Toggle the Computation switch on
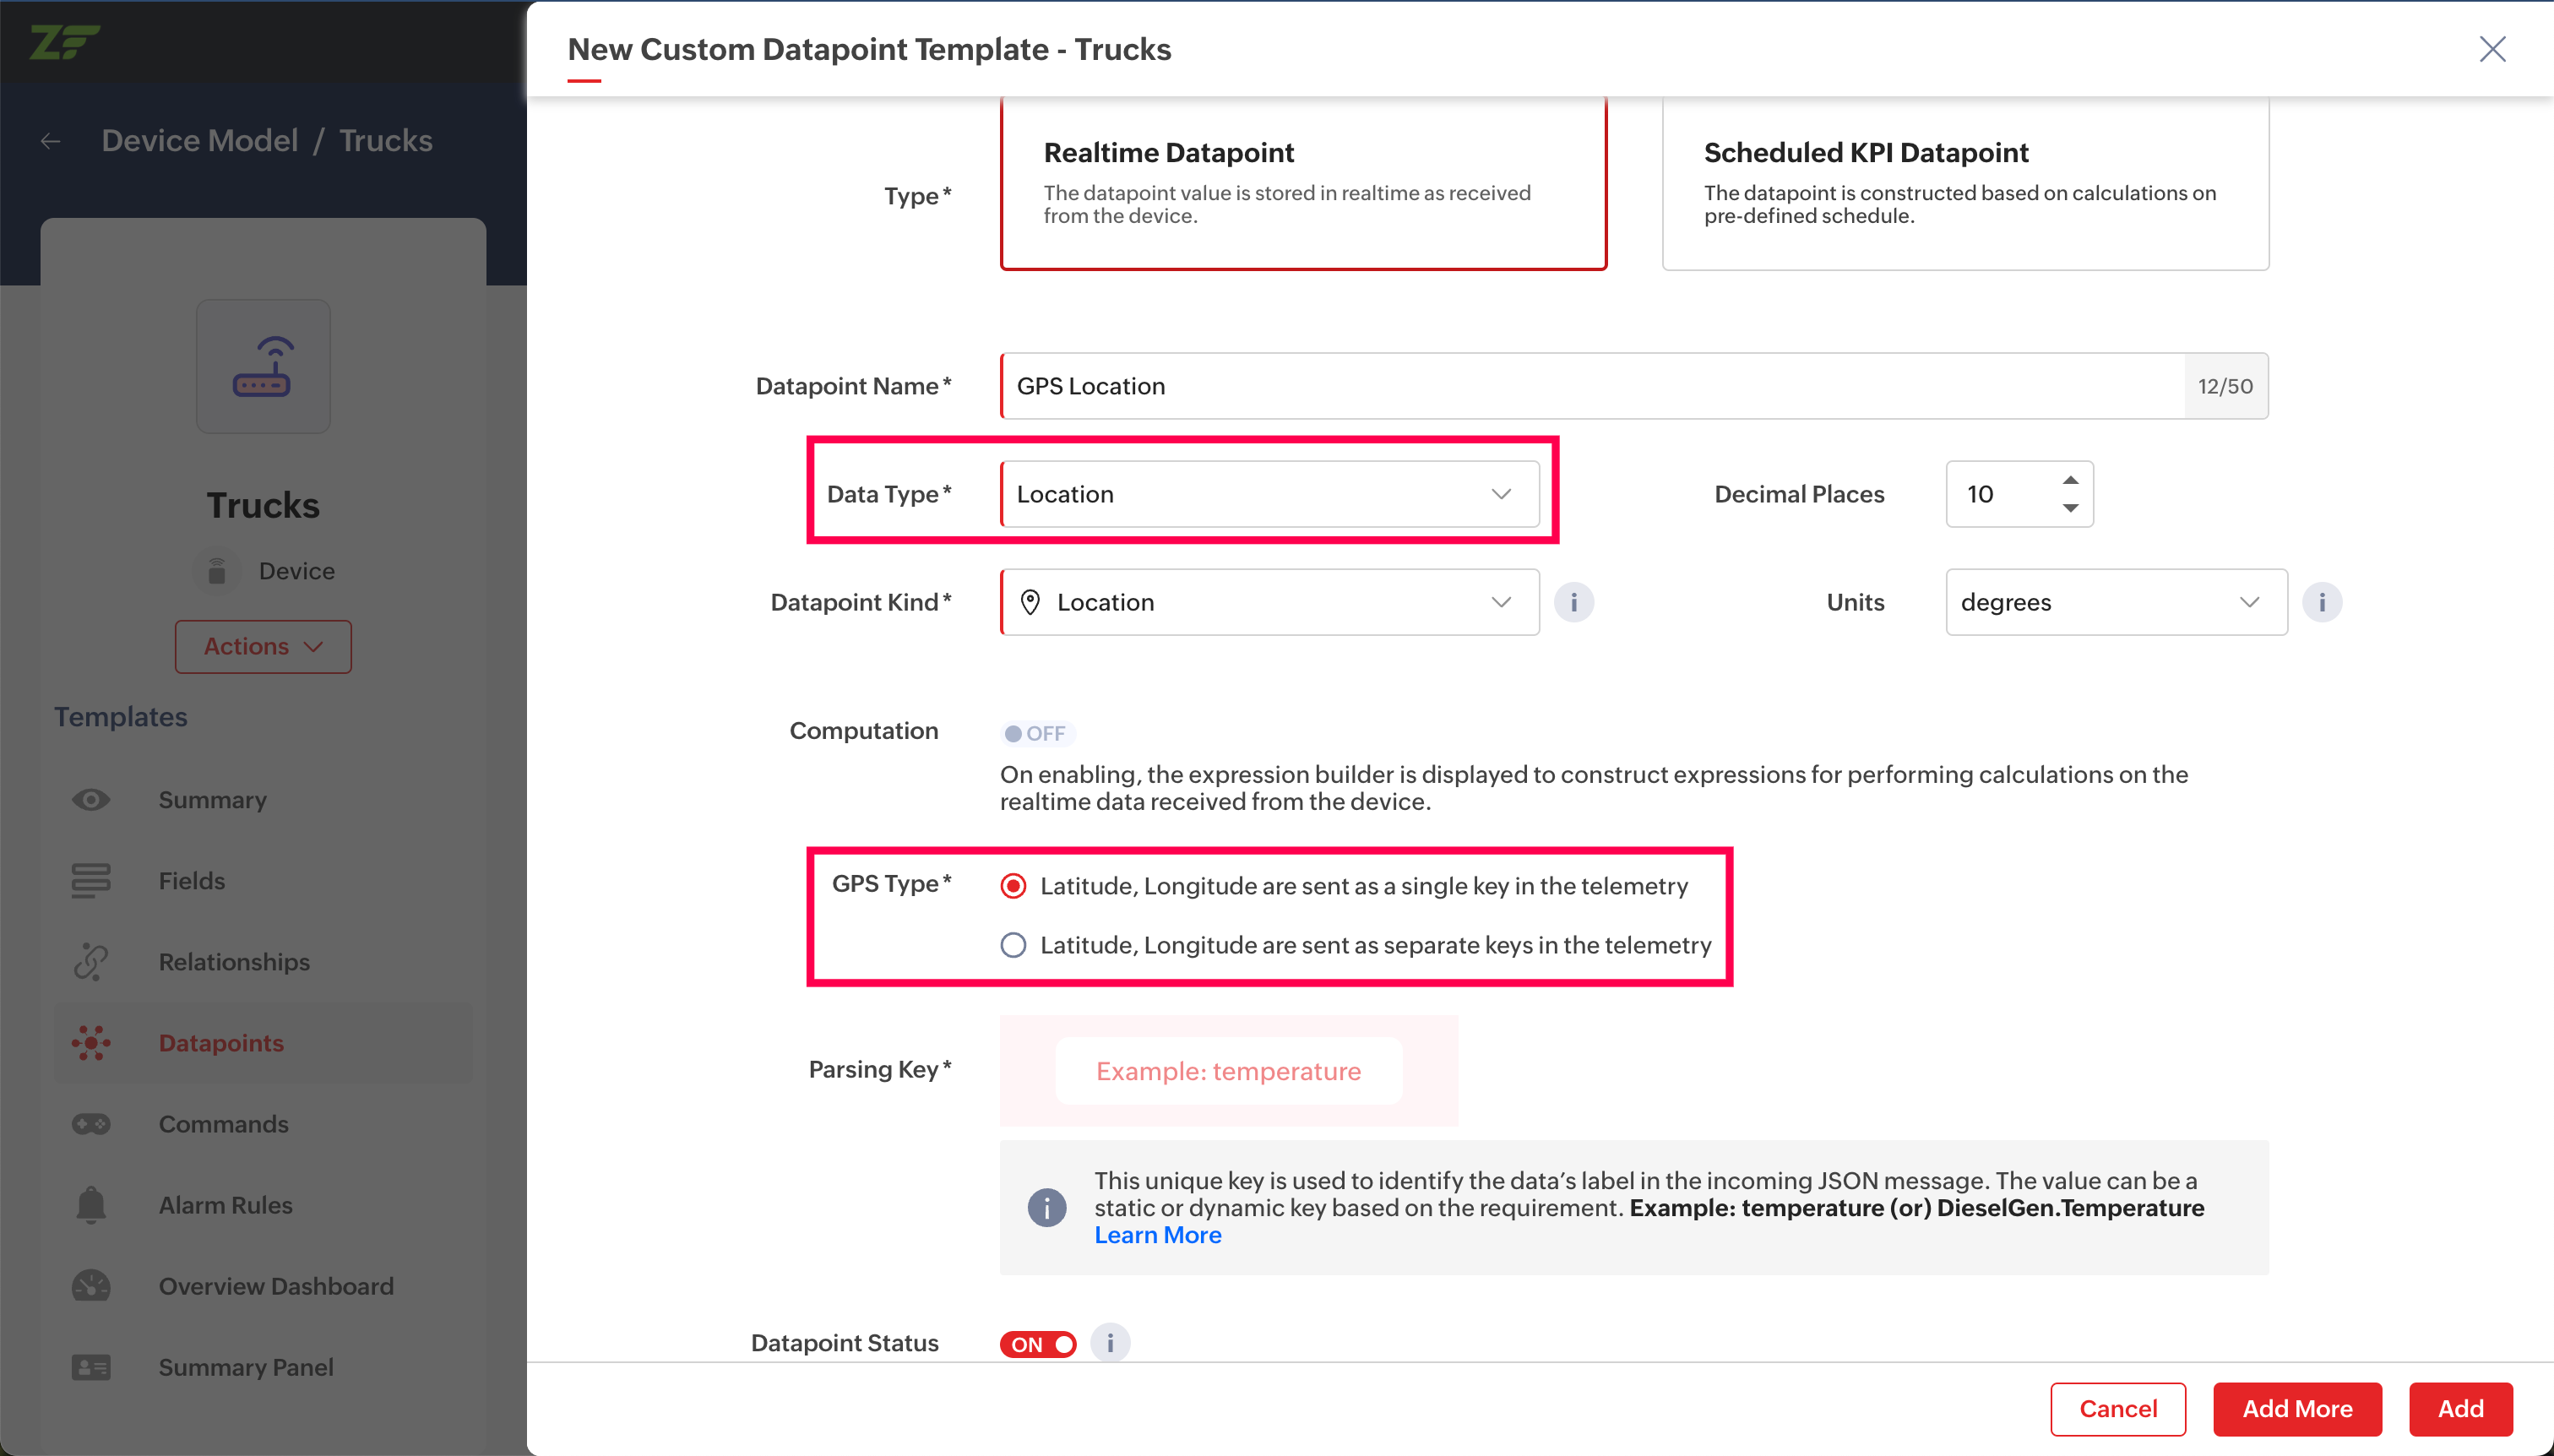This screenshot has width=2554, height=1456. point(1036,733)
